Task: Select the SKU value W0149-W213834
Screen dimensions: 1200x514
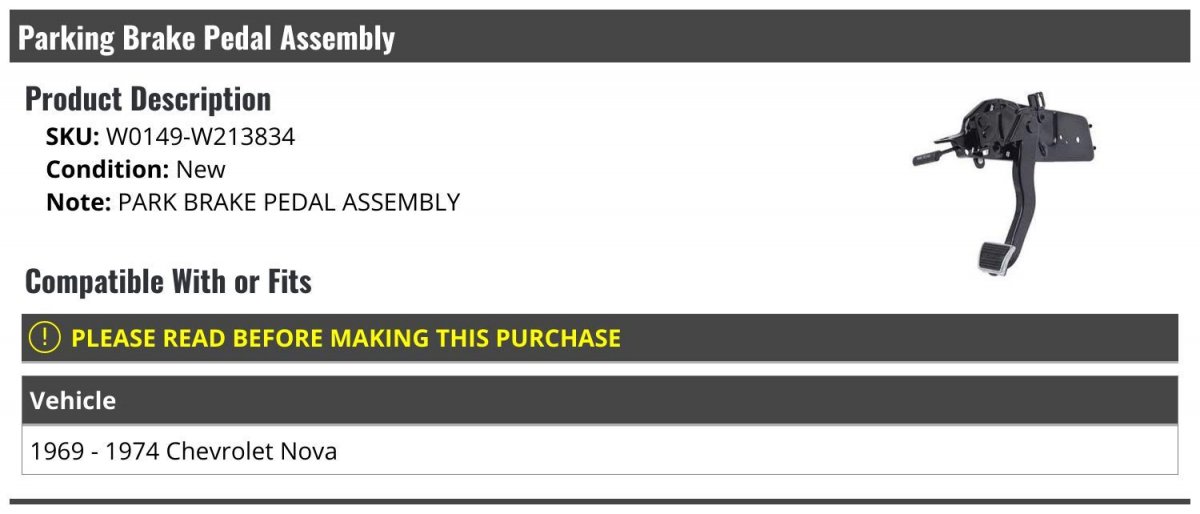Action: (201, 137)
